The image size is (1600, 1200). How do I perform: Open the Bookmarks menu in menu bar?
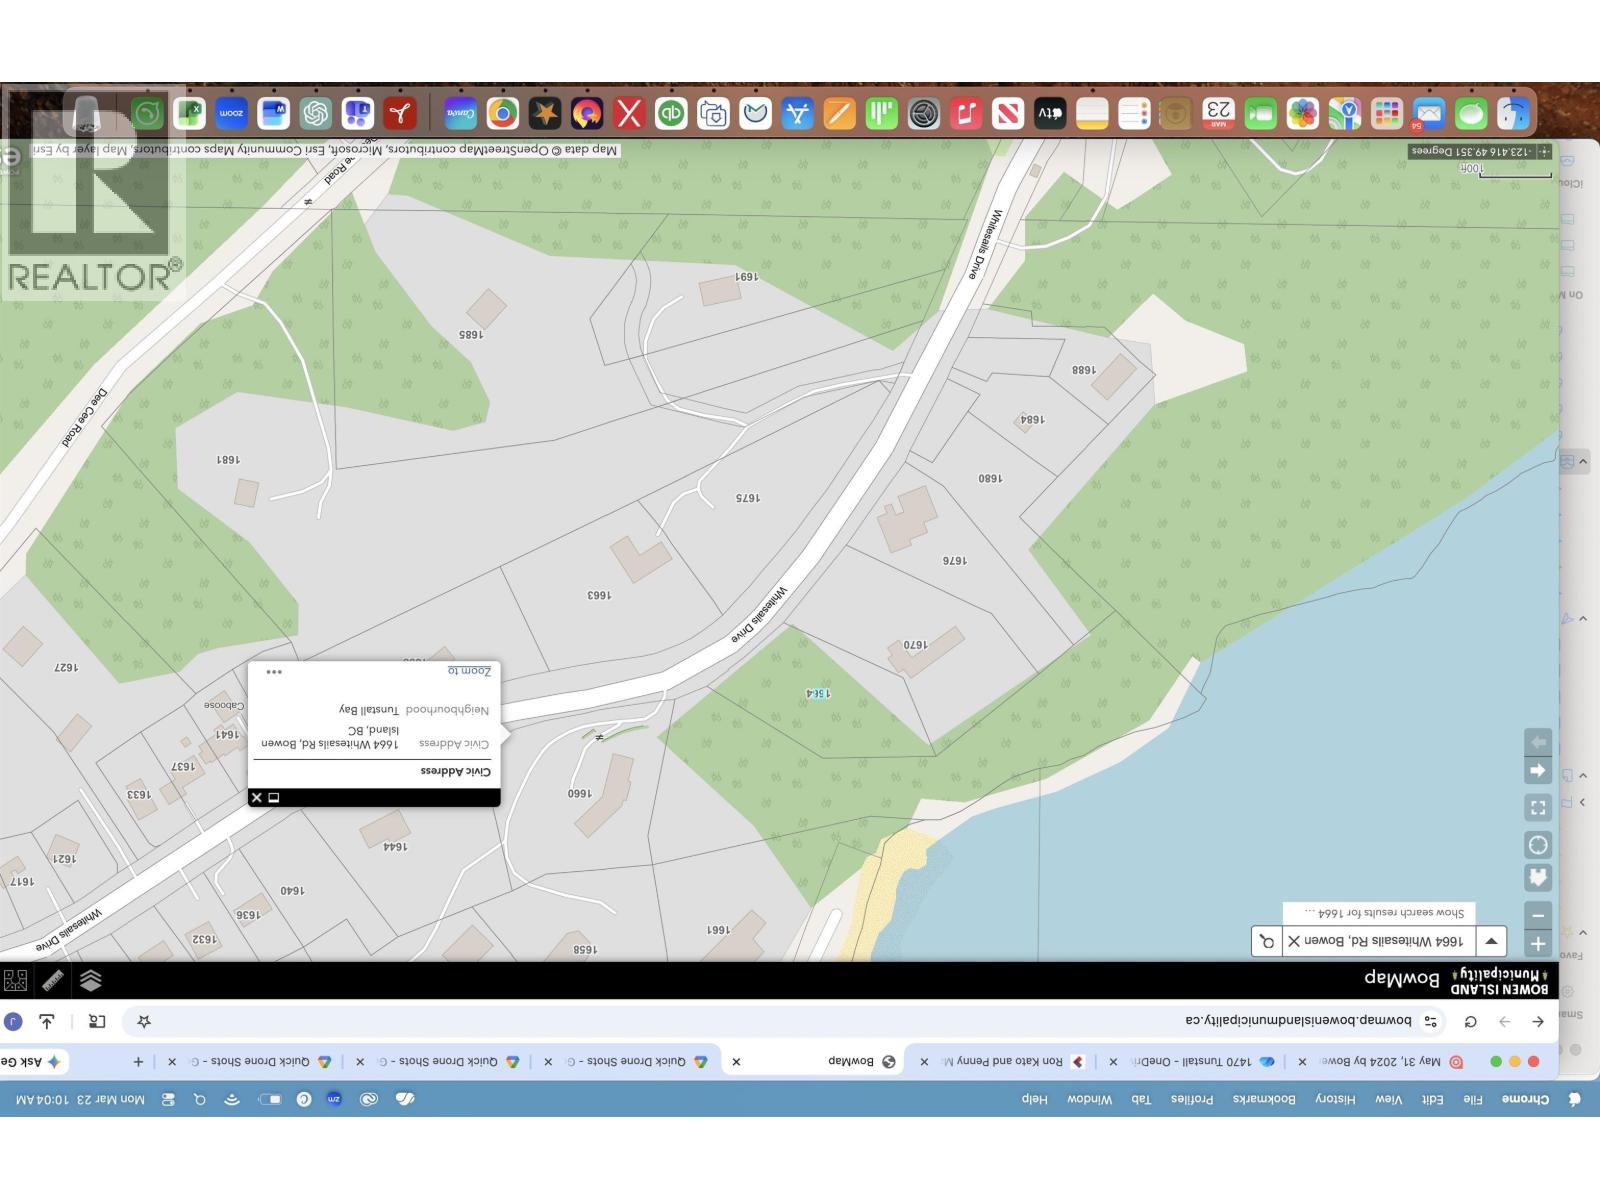coord(1264,1099)
